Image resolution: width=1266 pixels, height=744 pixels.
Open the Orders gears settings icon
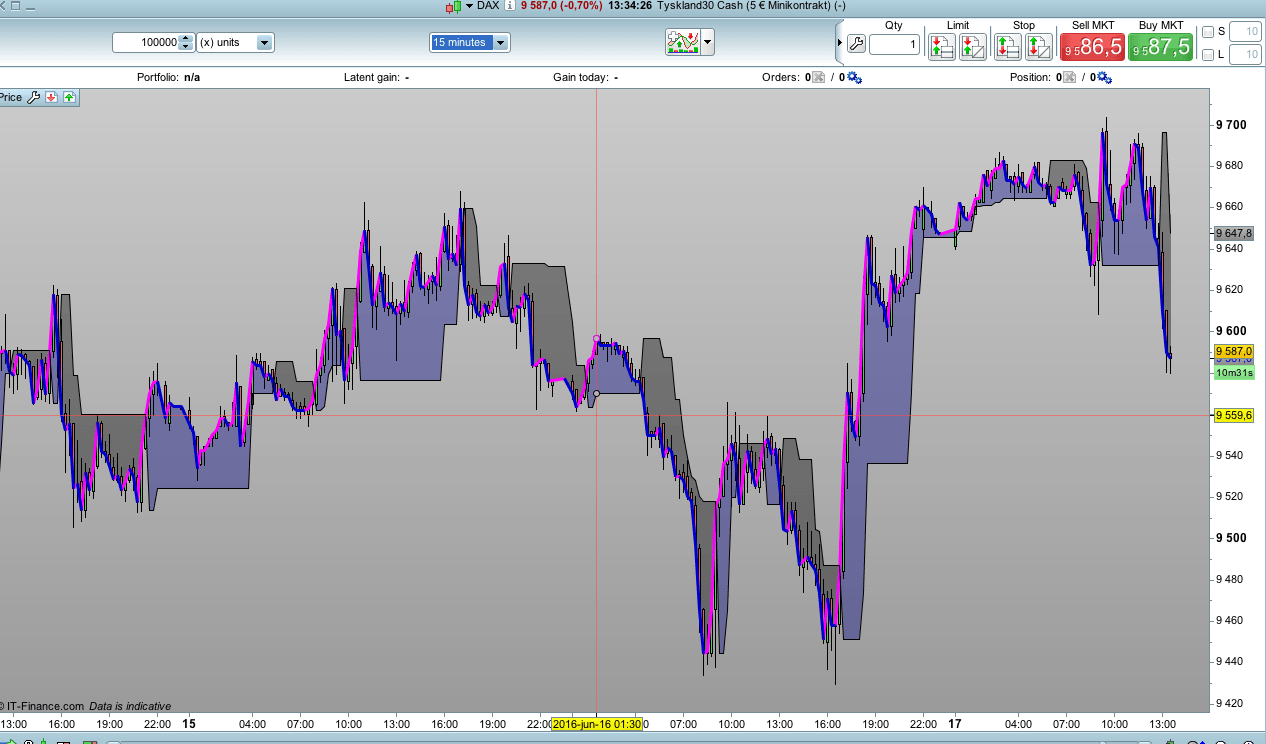(x=854, y=77)
